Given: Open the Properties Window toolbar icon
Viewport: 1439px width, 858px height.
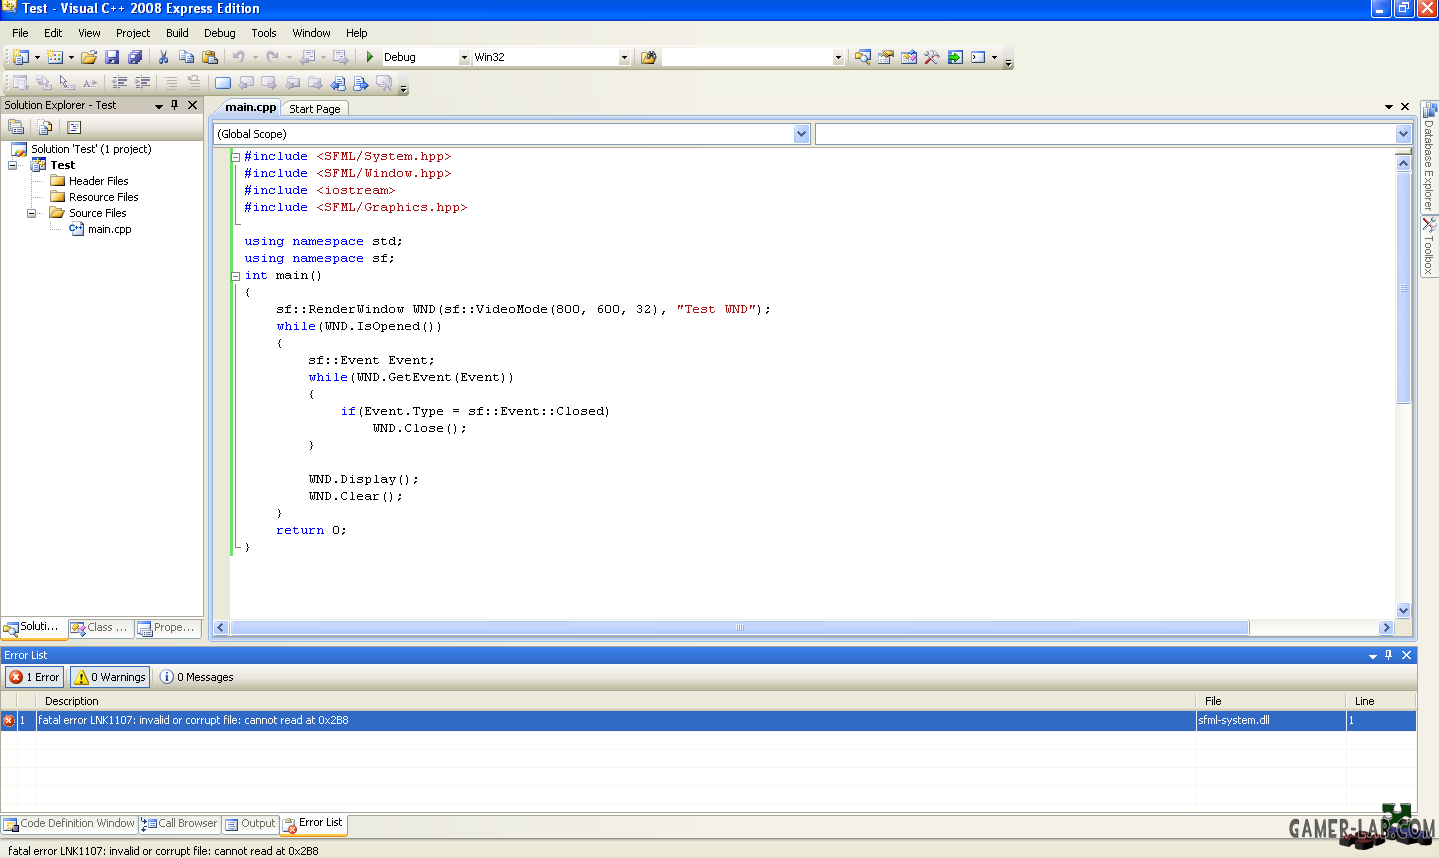Looking at the screenshot, I should coord(886,57).
